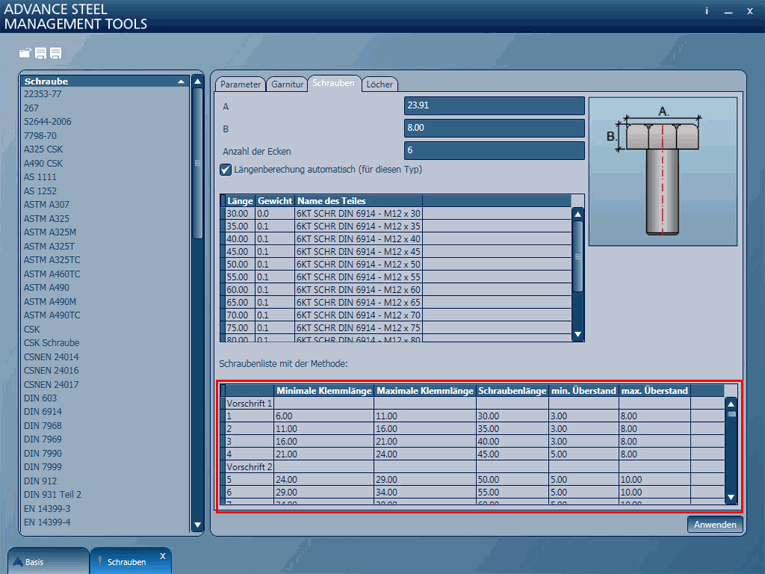Viewport: 765px width, 574px height.
Task: Click the Gewicht column header
Action: pos(275,200)
